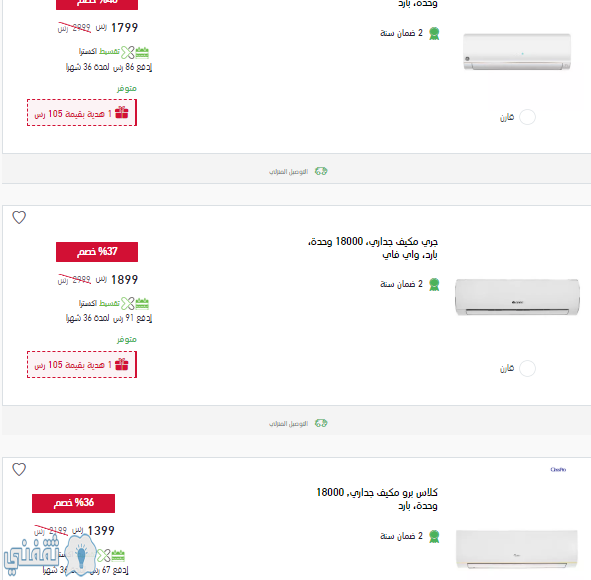This screenshot has height=580, width=591.
Task: Click the 36% discount red badge
Action: tap(73, 503)
